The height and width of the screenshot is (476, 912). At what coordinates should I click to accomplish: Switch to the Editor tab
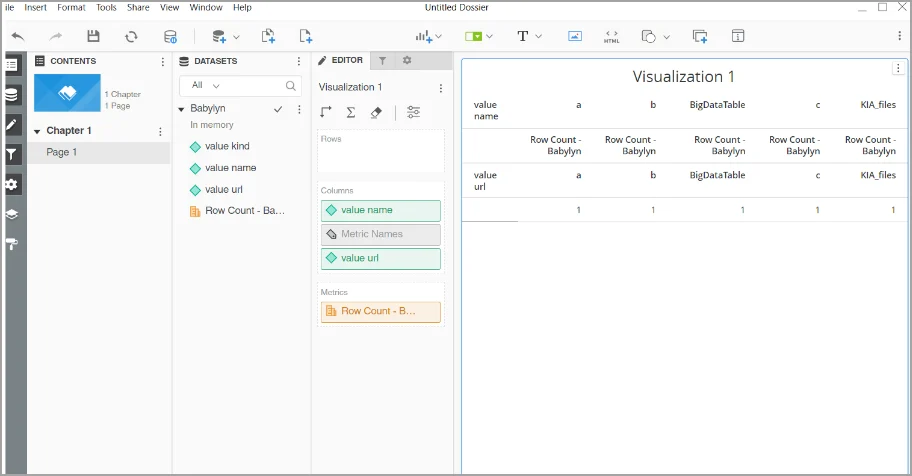click(x=341, y=60)
